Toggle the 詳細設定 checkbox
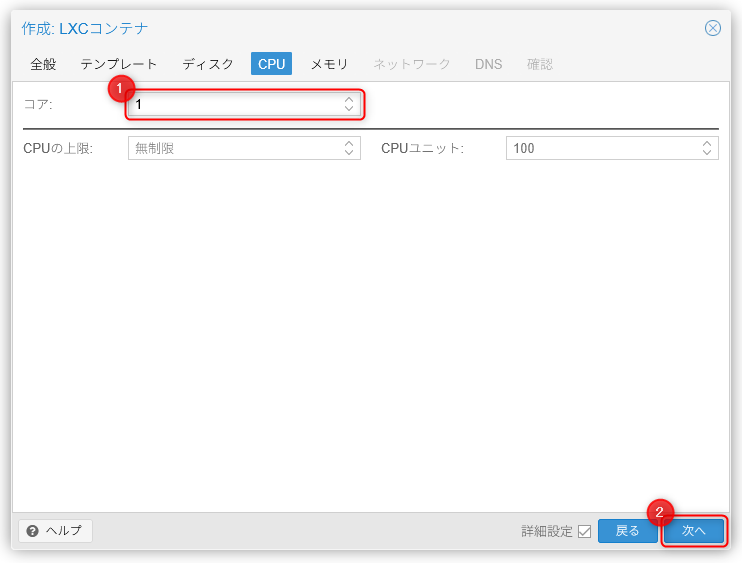 (x=584, y=531)
